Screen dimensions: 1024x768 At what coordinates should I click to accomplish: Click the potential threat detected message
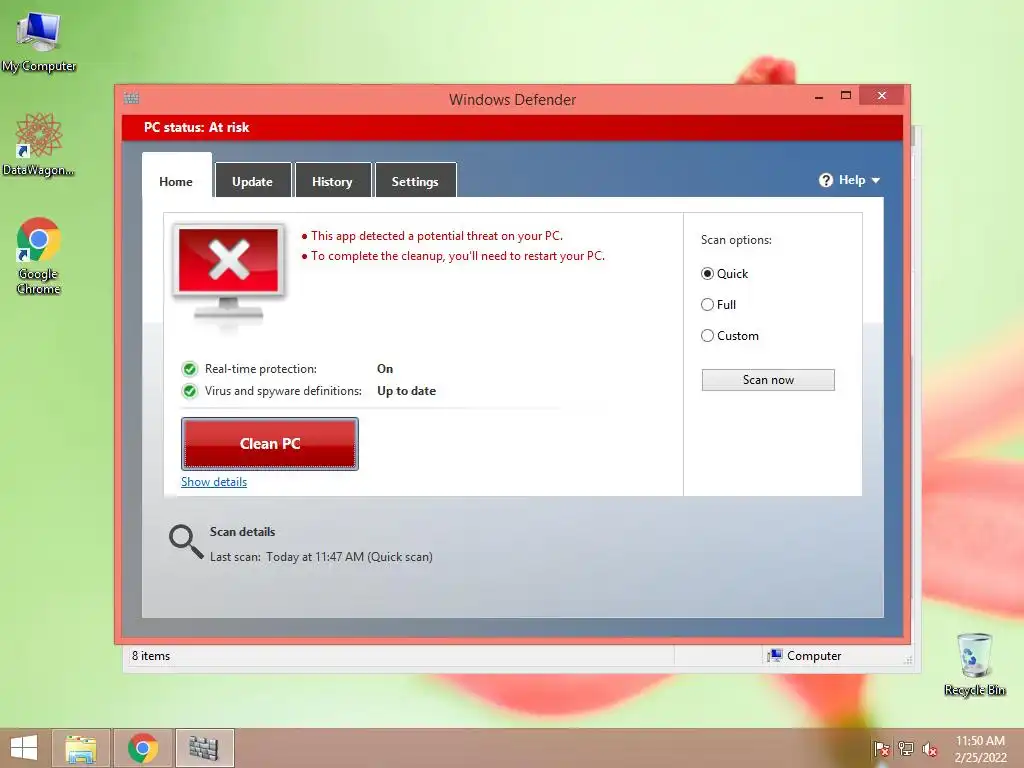[436, 236]
